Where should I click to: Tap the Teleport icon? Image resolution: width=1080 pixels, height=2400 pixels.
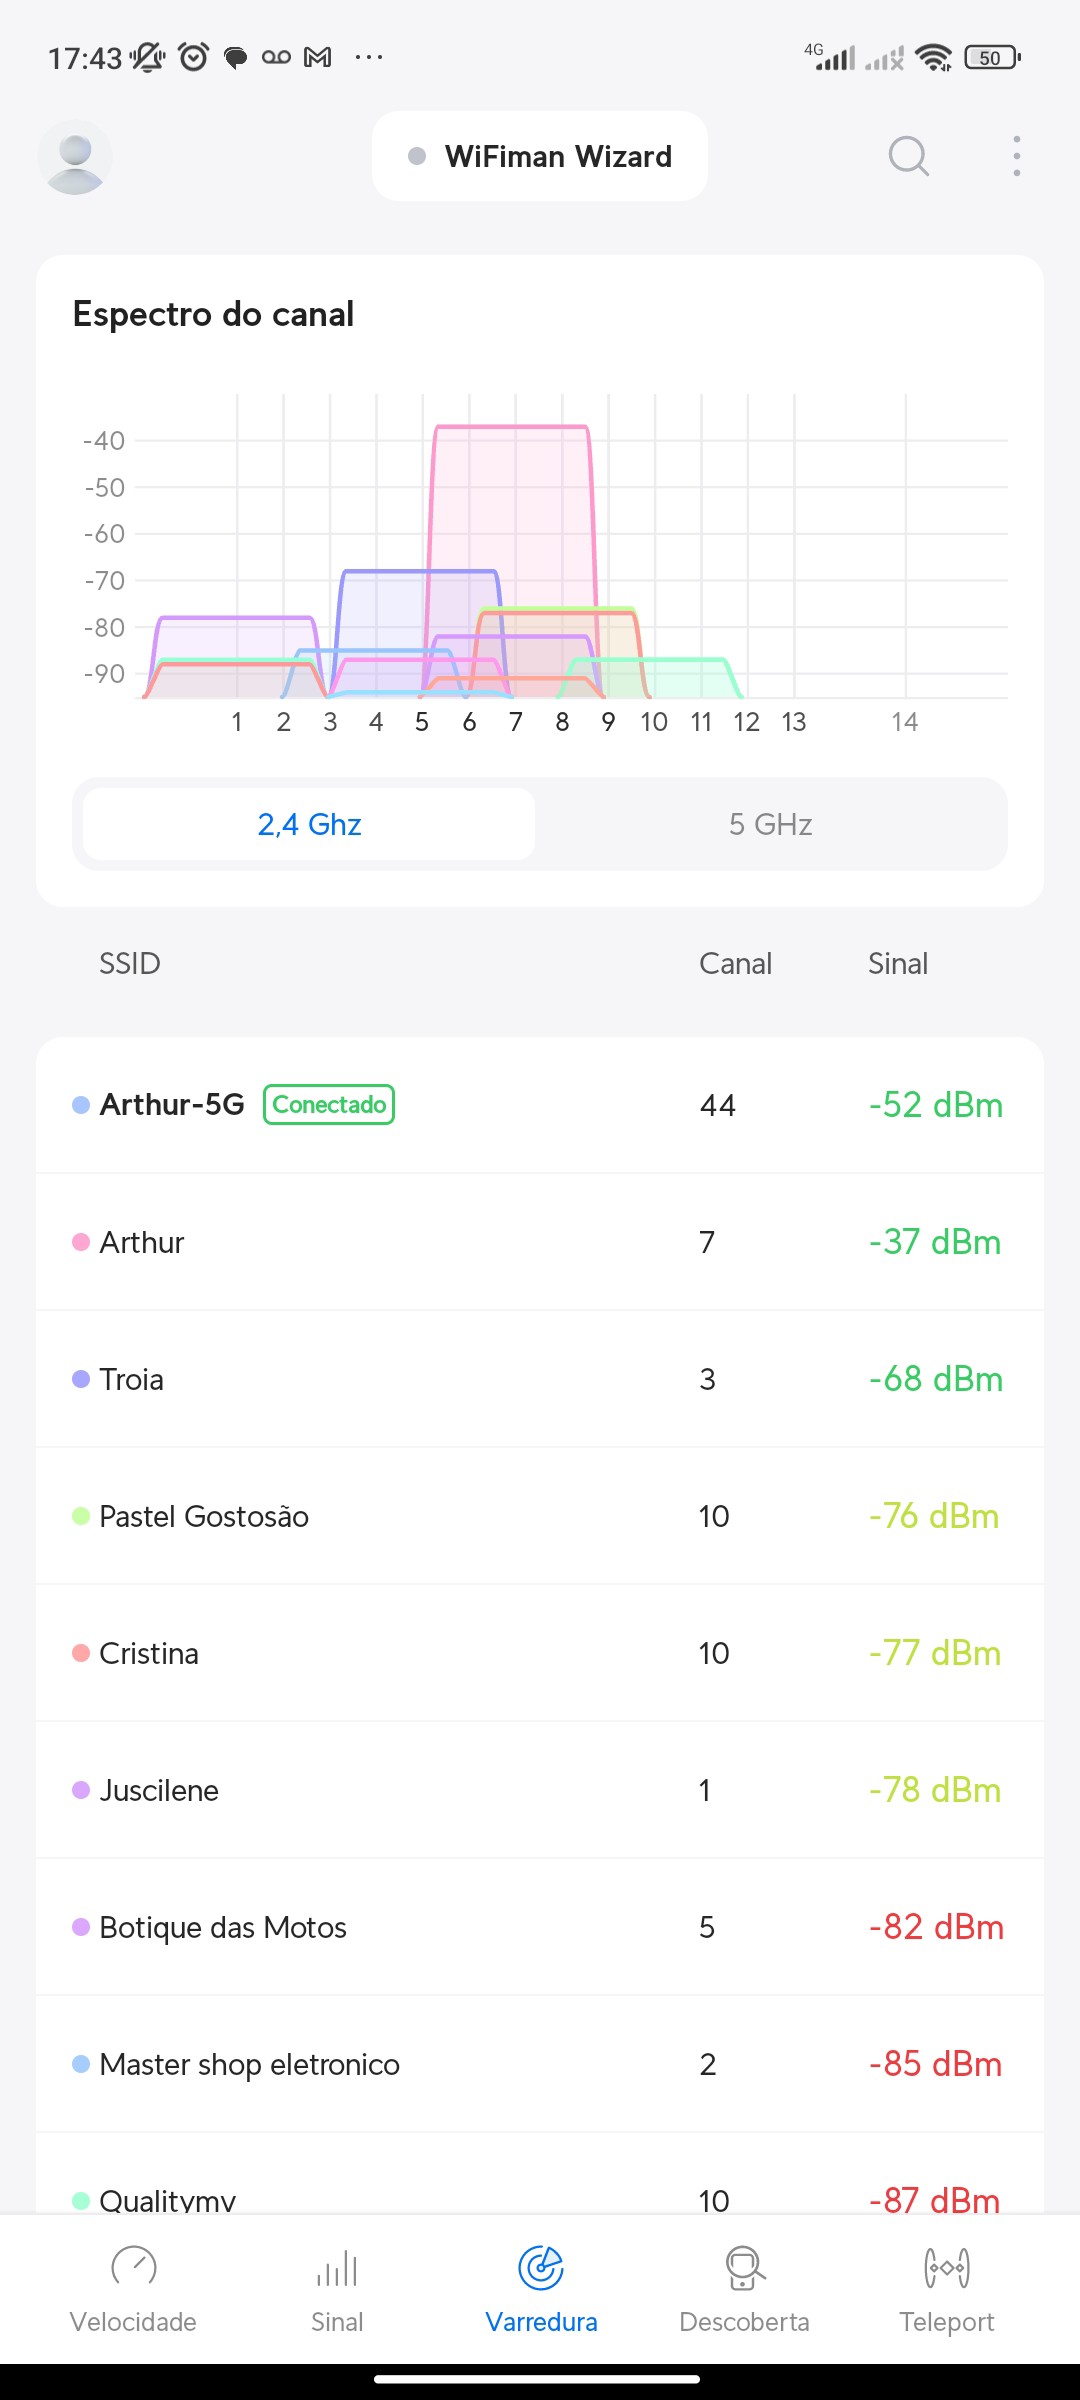[x=946, y=2267]
